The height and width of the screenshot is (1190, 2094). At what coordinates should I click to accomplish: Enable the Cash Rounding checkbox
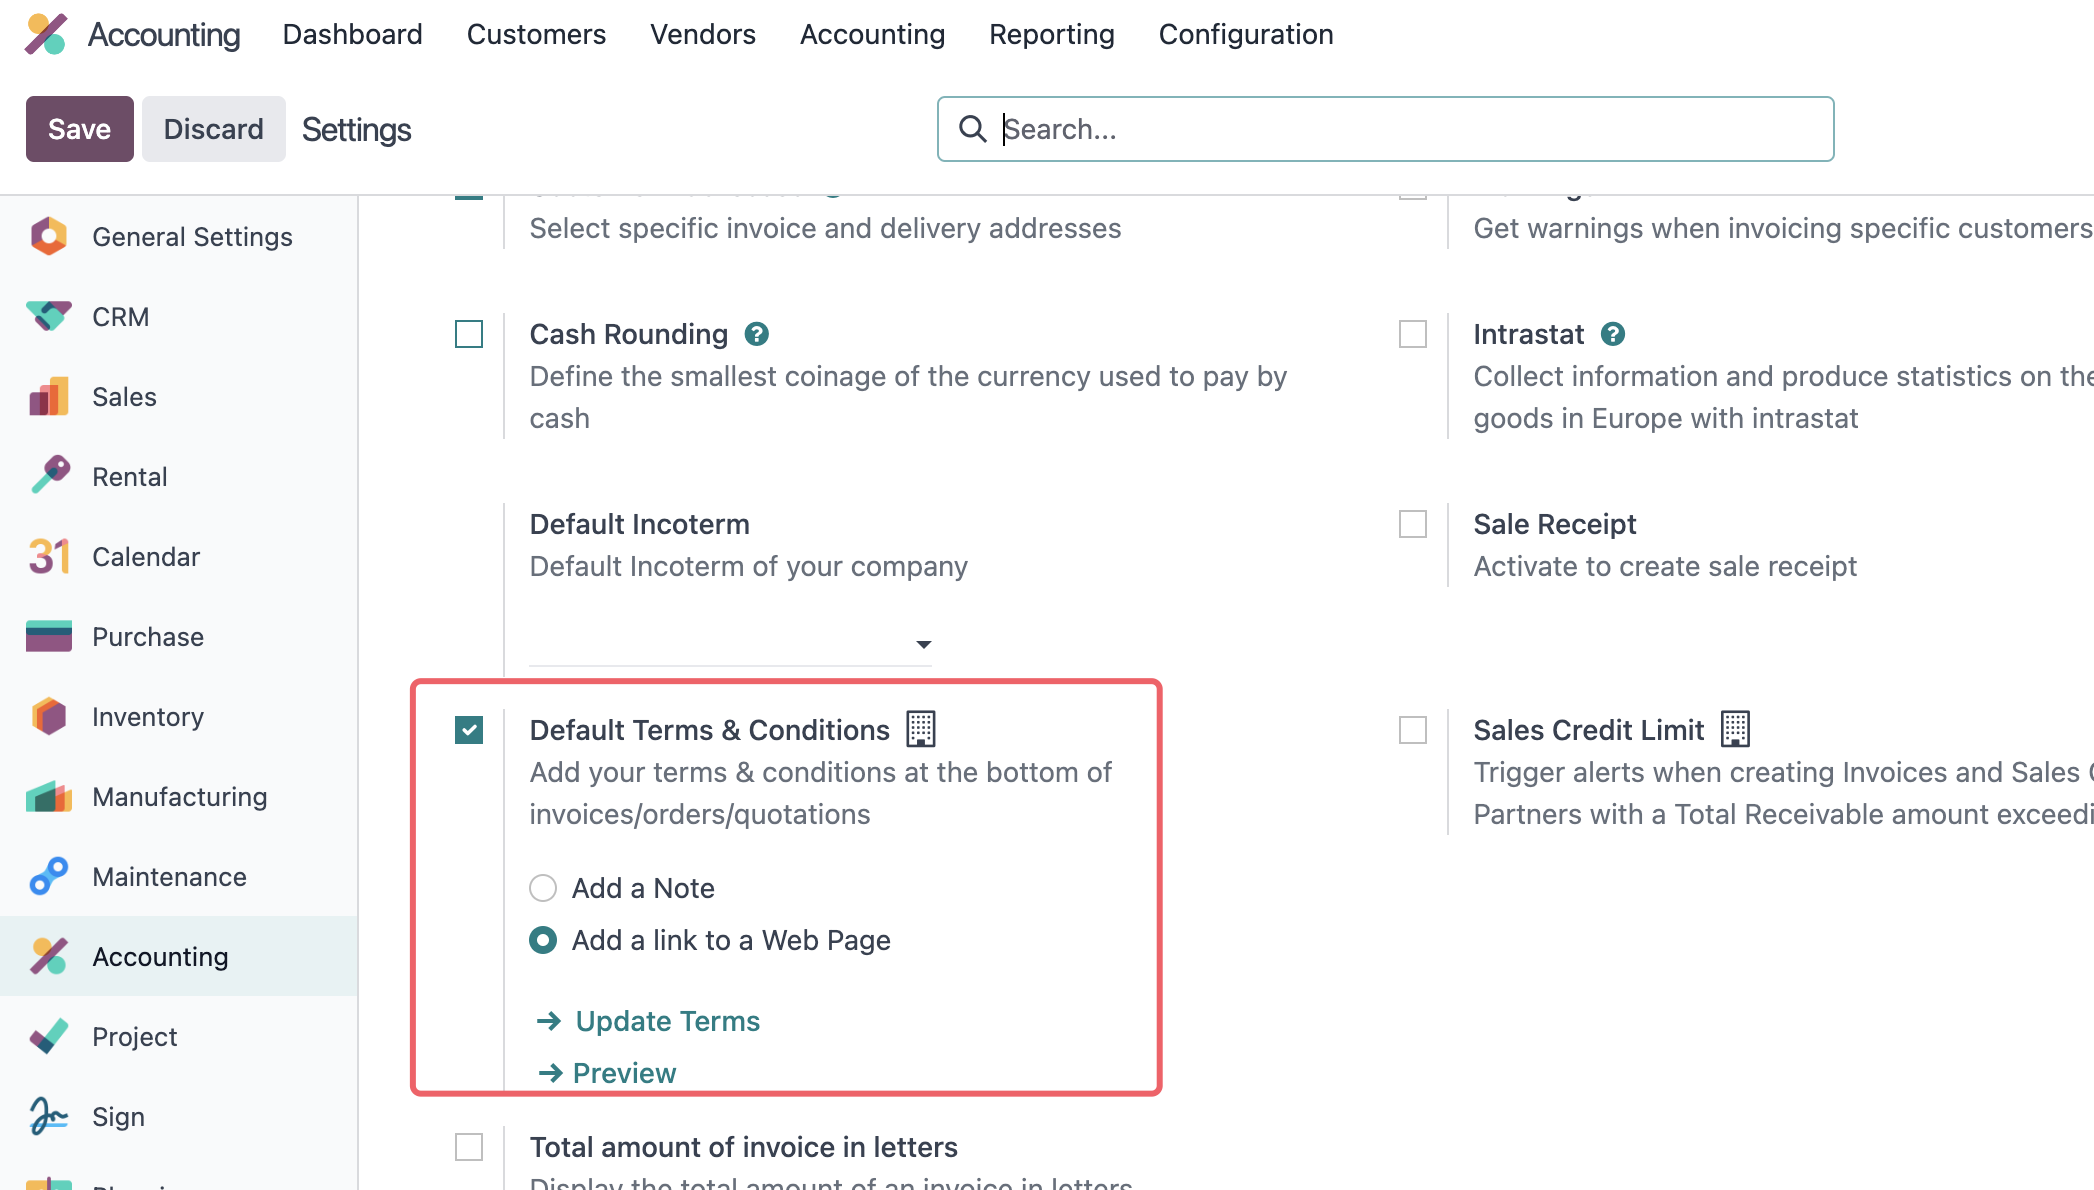(x=469, y=334)
